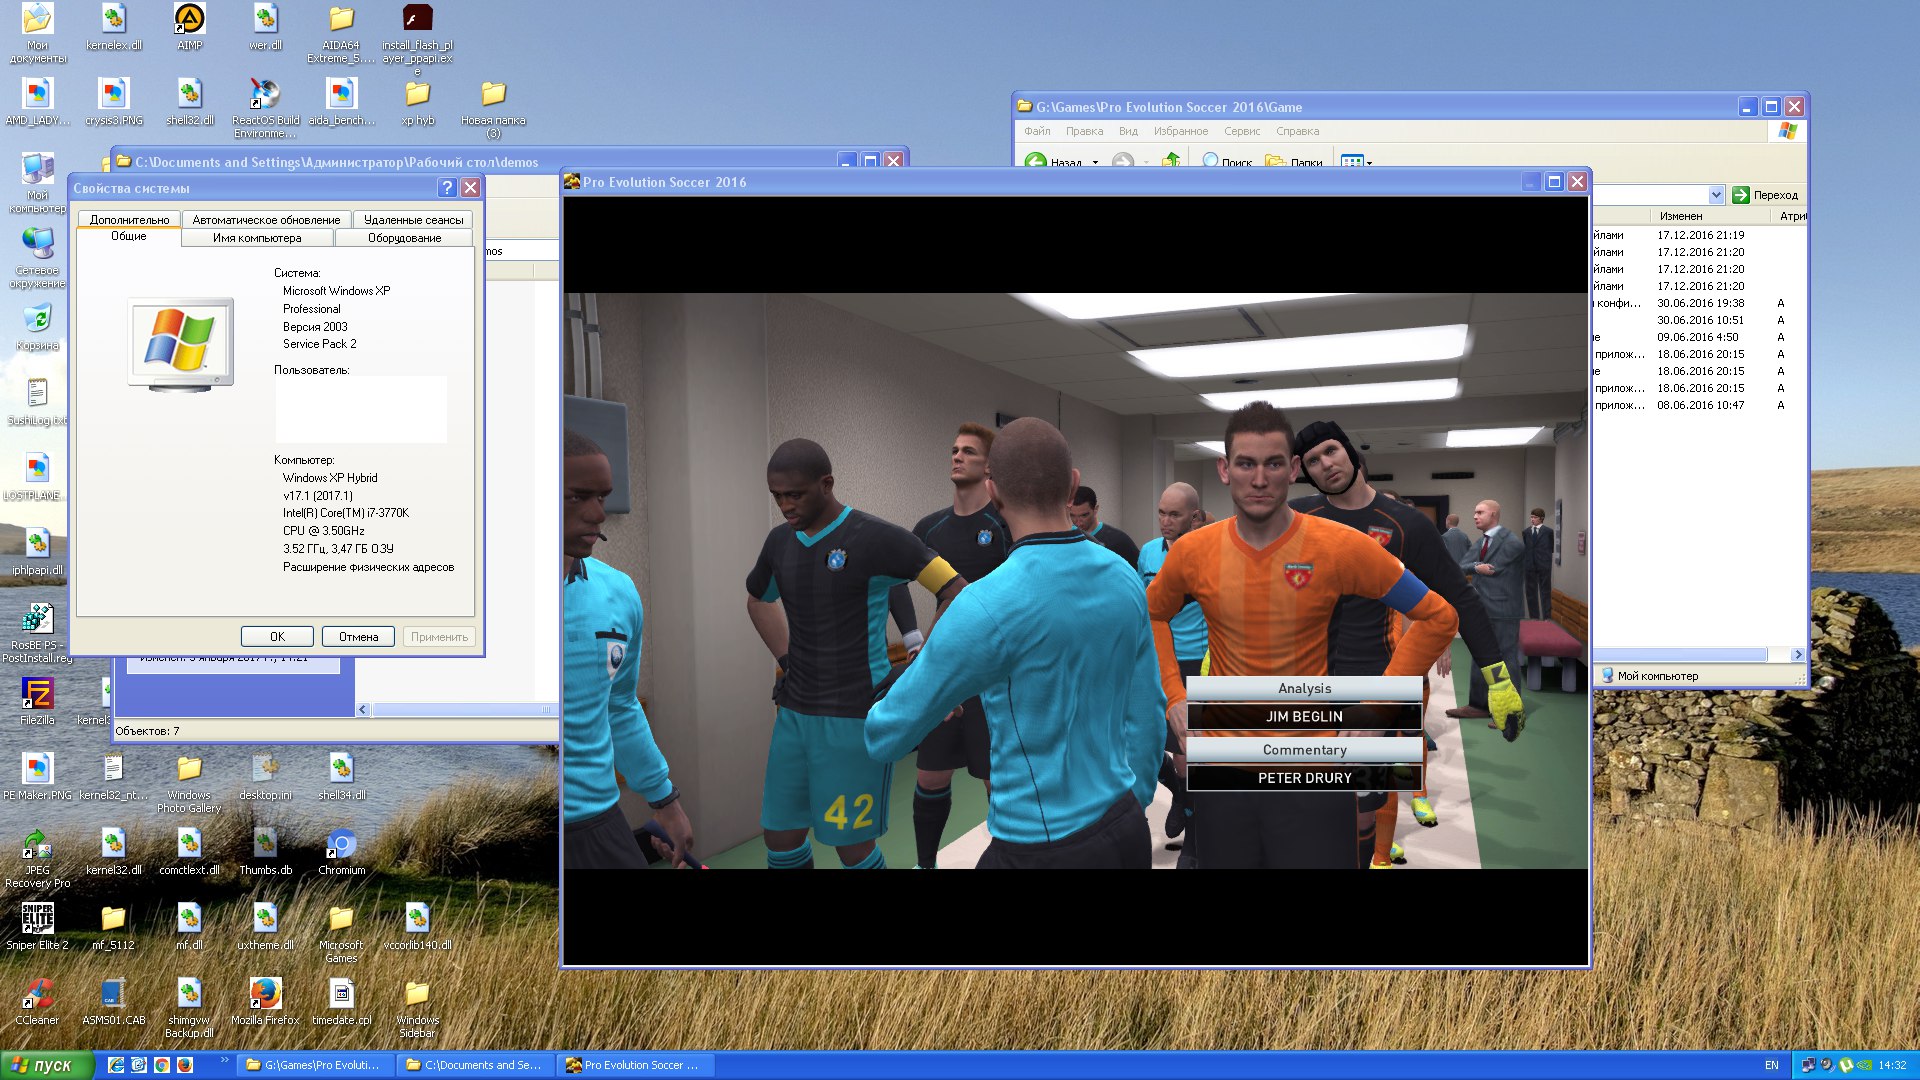Viewport: 1920px width, 1080px height.
Task: Click the scrollbar left arrow in demos window
Action: [363, 709]
